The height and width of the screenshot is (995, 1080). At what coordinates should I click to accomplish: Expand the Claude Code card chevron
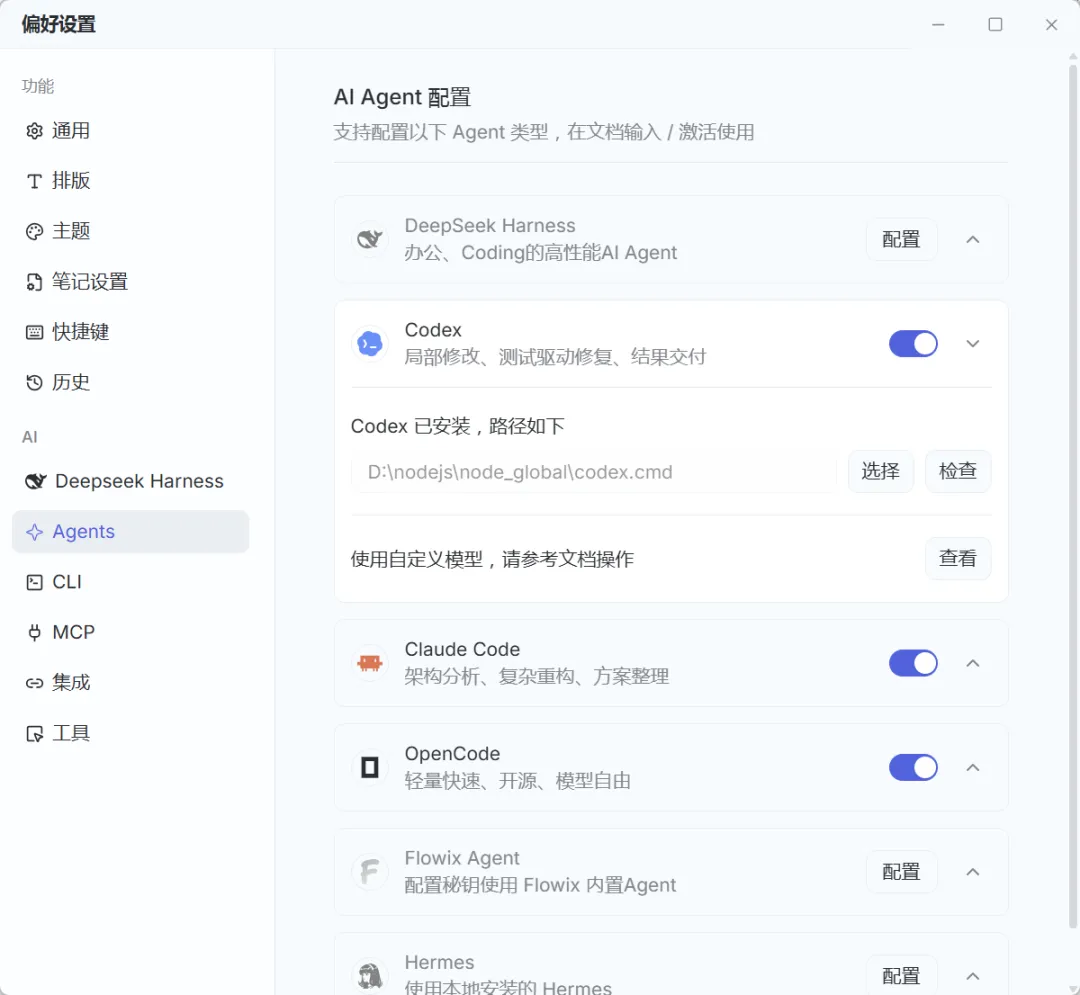coord(973,663)
